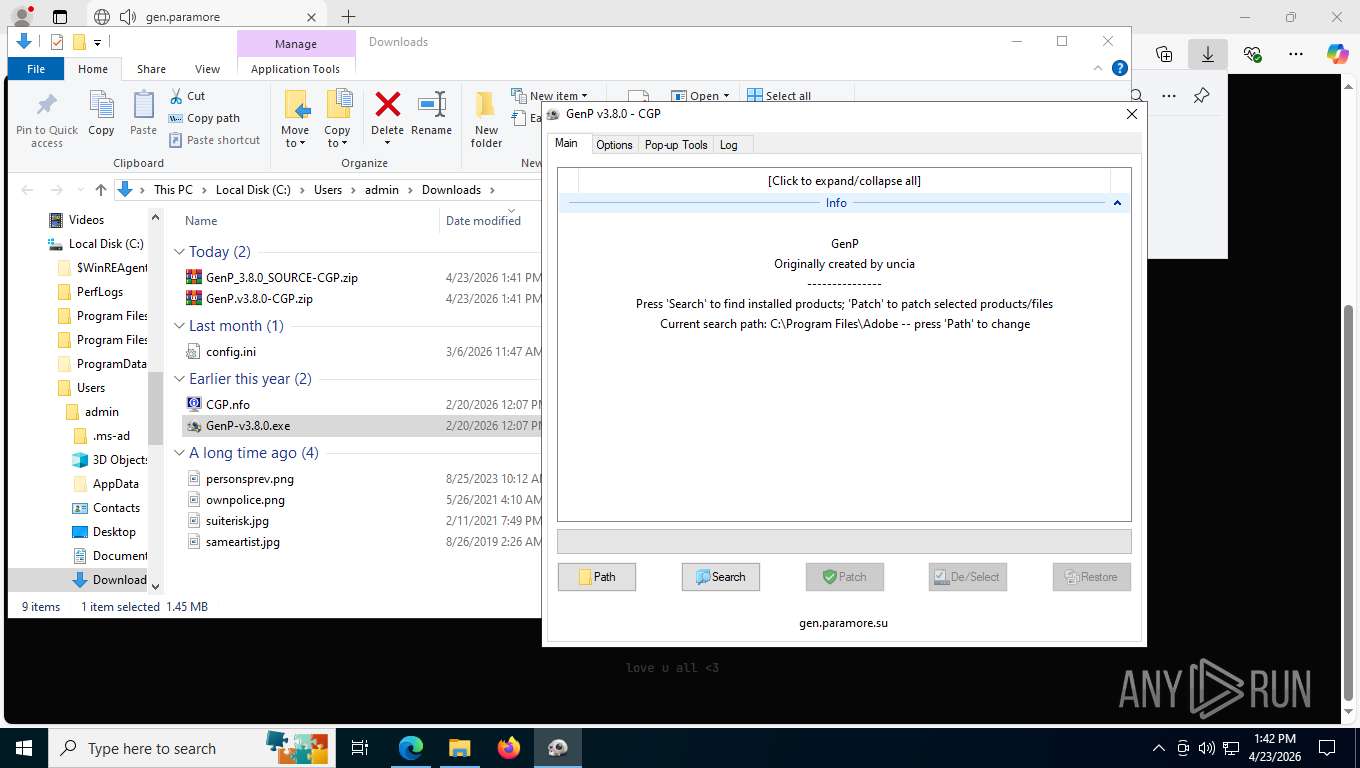Screen dimensions: 1360x768
Task: Open the View ribbon tab in Explorer
Action: pyautogui.click(x=207, y=69)
